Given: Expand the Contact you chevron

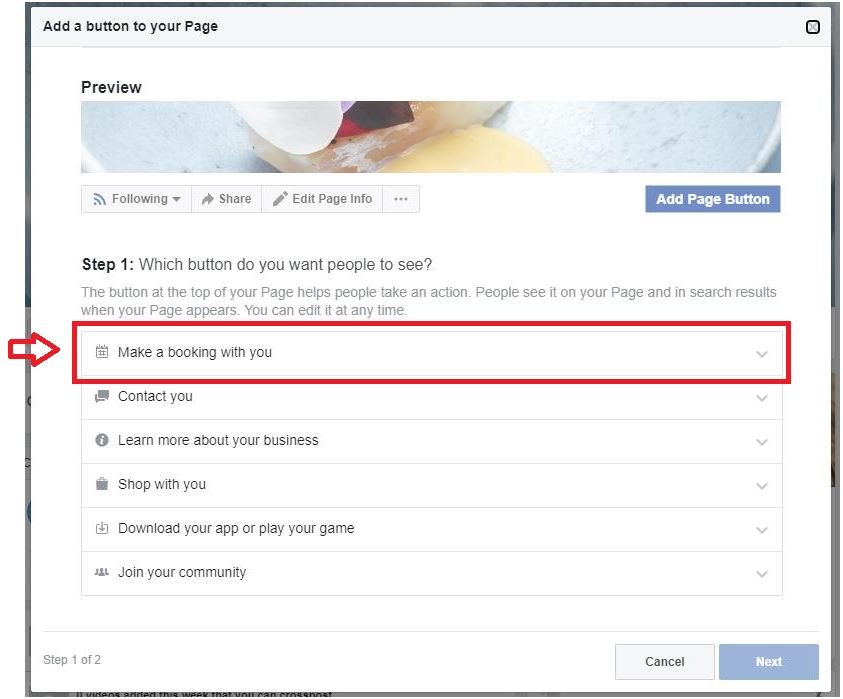Looking at the screenshot, I should tap(762, 398).
